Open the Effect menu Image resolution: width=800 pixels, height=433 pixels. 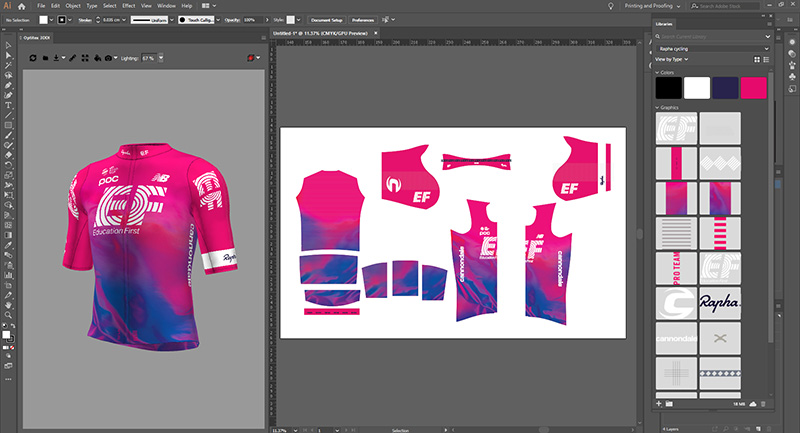click(128, 6)
